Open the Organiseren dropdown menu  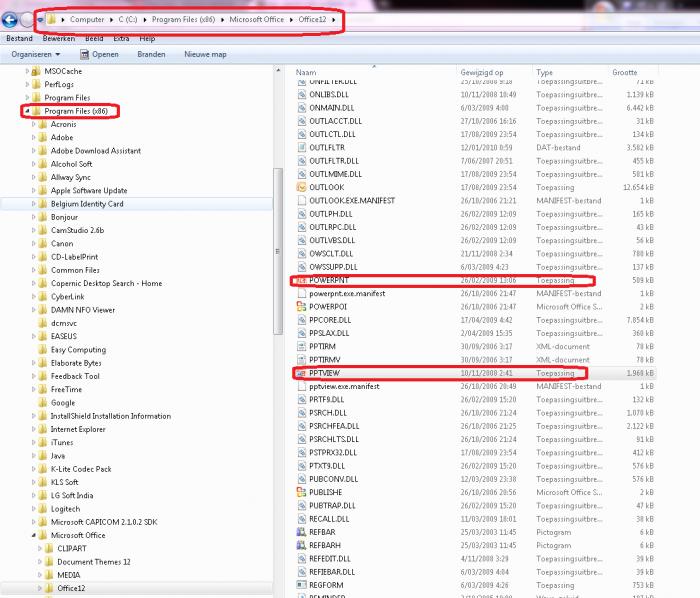36,54
